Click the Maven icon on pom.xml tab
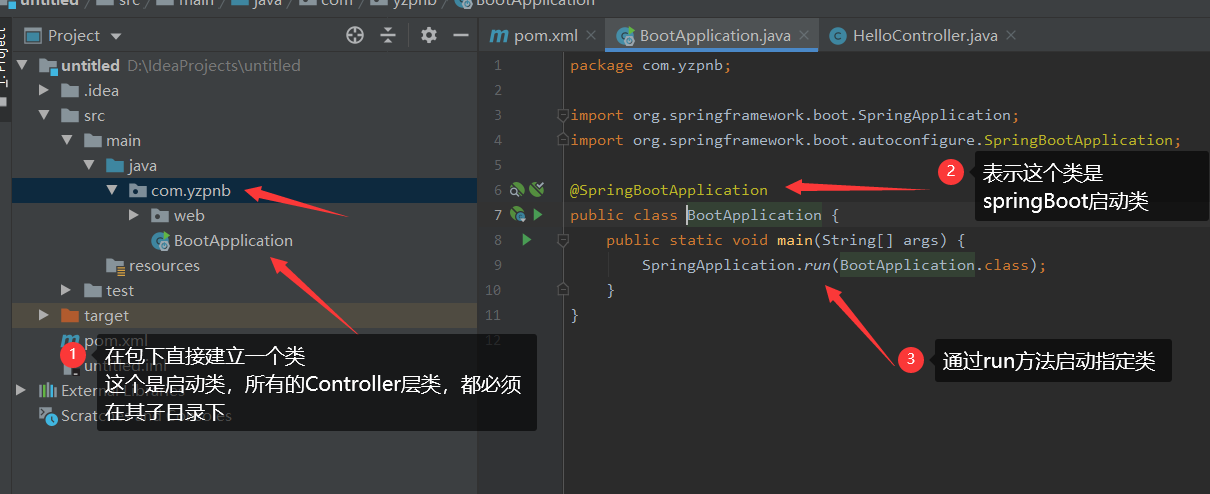The image size is (1210, 494). pyautogui.click(x=499, y=35)
